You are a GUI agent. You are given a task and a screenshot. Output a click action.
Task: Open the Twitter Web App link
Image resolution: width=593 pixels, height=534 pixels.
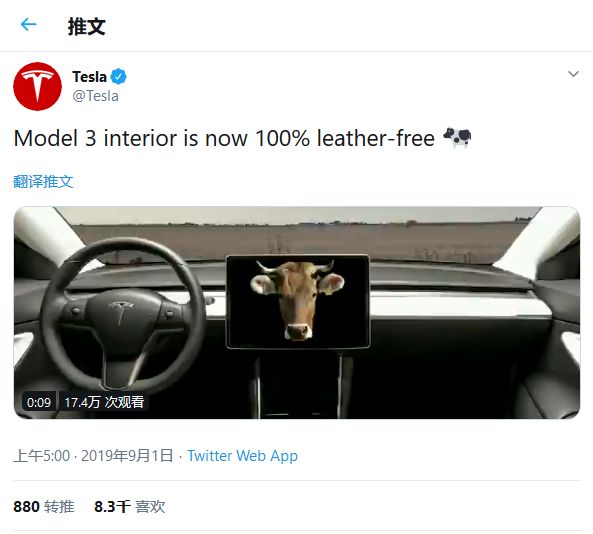[x=242, y=456]
